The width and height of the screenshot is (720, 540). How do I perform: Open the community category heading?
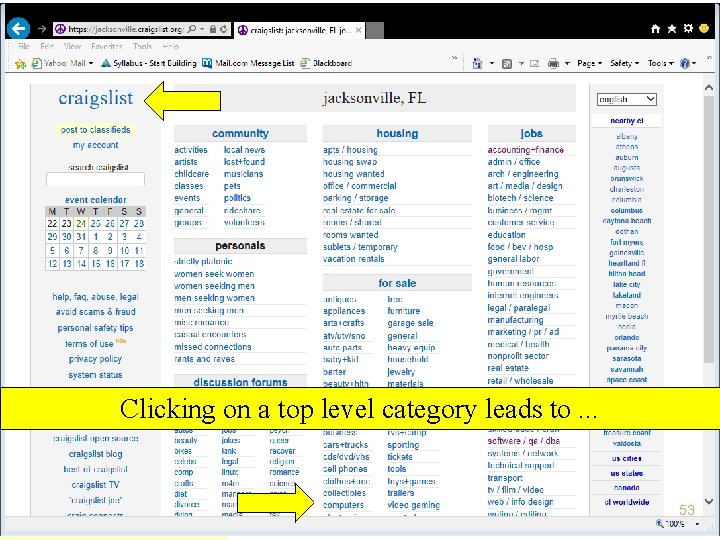[x=240, y=134]
